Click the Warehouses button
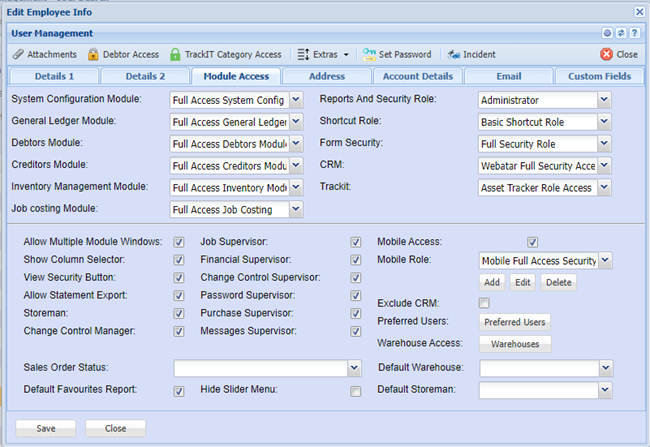This screenshot has width=650, height=447. pos(515,344)
